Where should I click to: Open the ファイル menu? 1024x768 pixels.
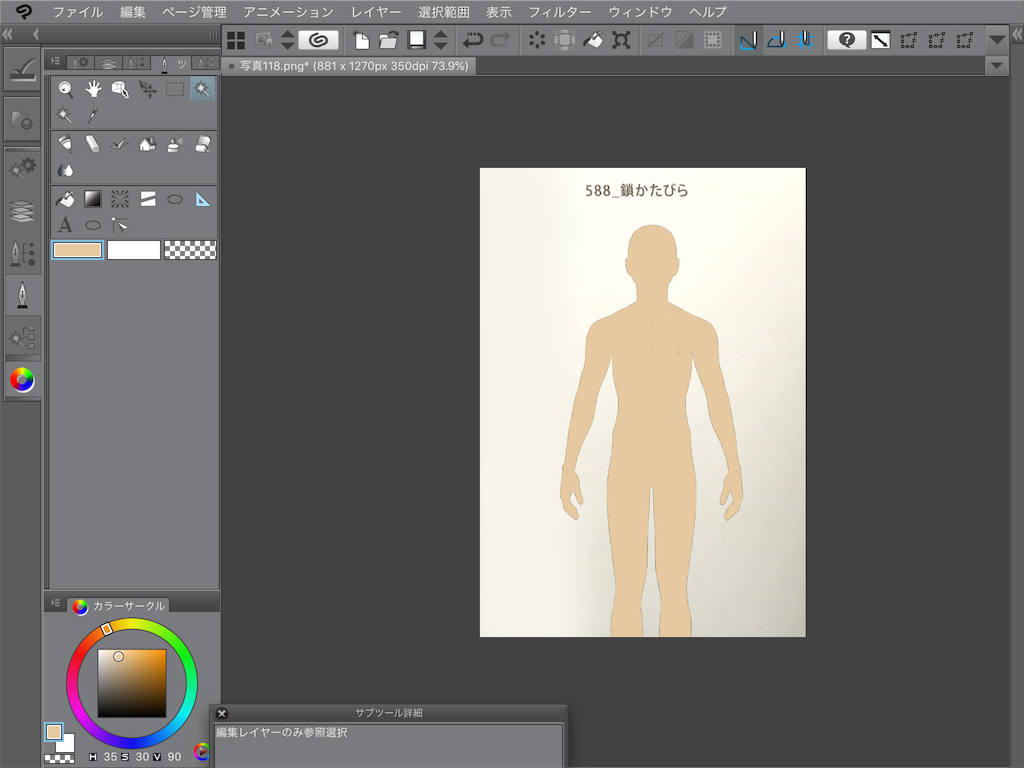[x=78, y=12]
